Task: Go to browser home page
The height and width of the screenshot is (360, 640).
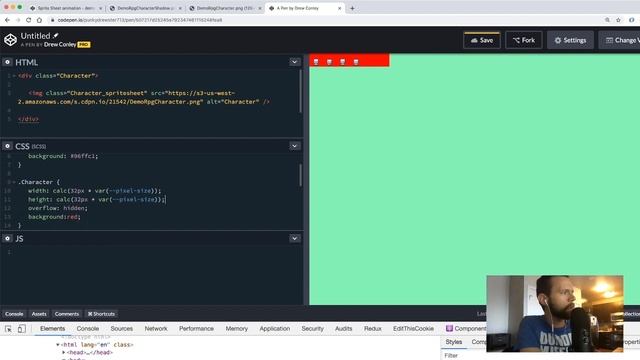Action: click(39, 20)
